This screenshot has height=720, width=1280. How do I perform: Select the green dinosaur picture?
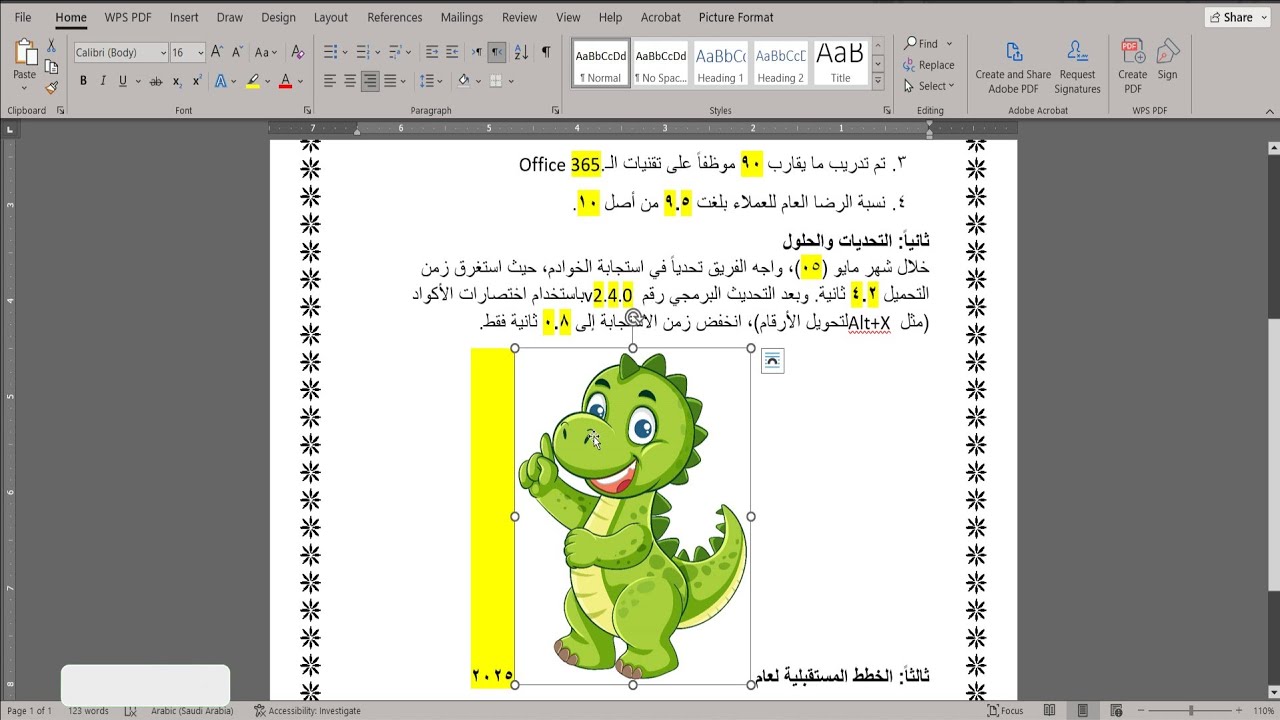pyautogui.click(x=633, y=516)
